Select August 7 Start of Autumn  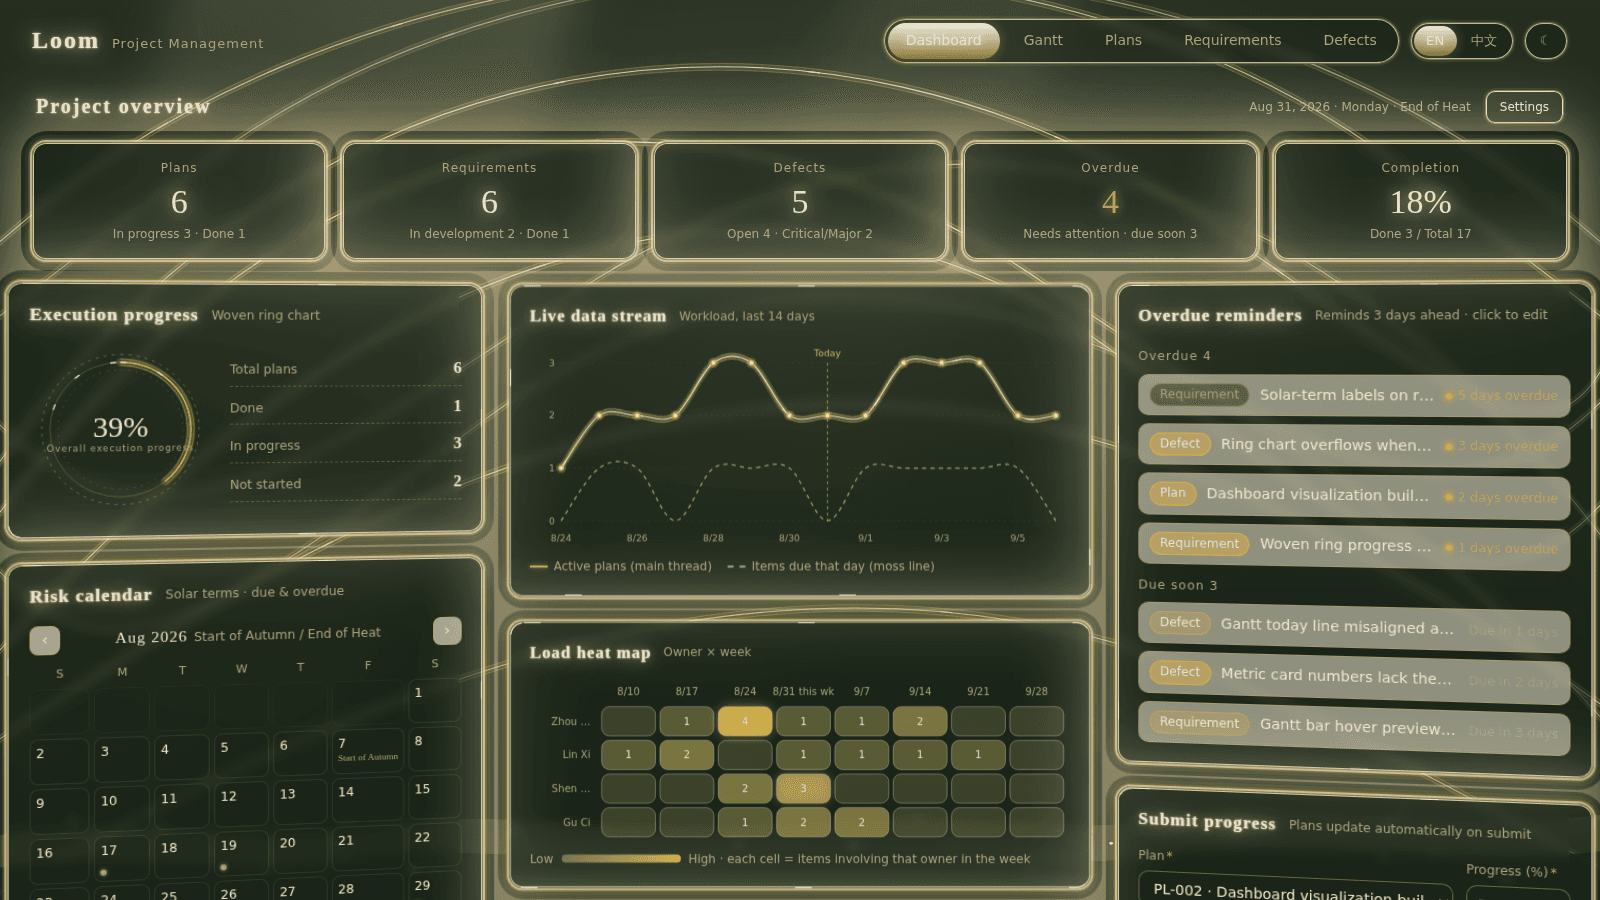pyautogui.click(x=368, y=750)
